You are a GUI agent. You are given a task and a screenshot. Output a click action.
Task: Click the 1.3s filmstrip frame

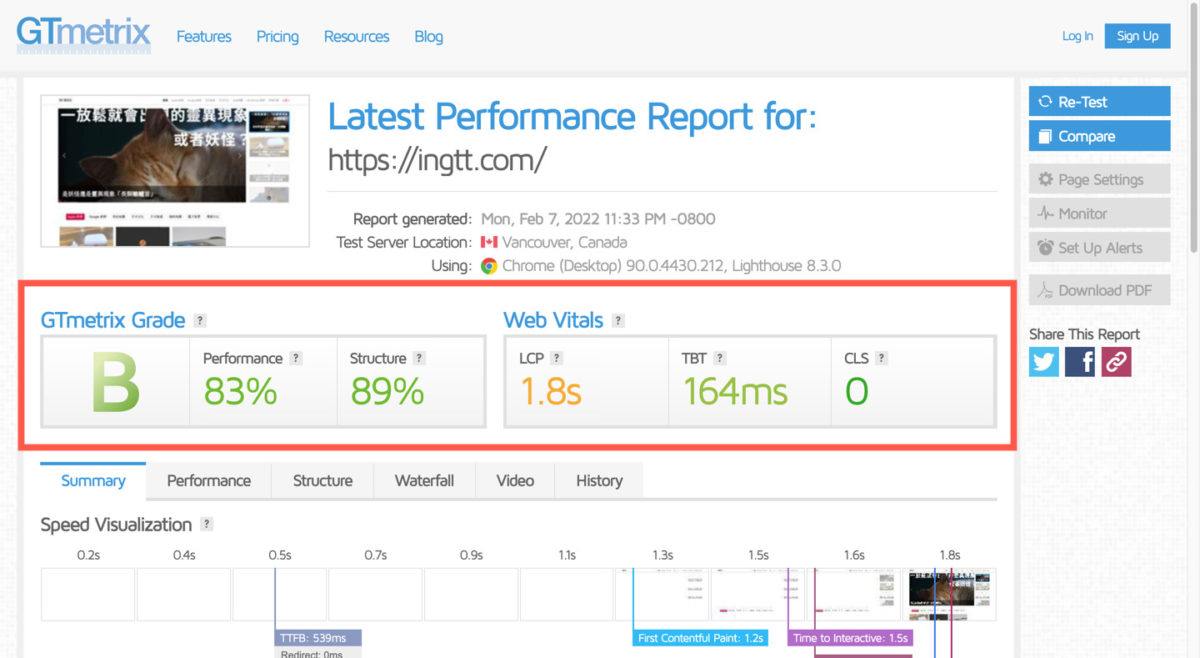(663, 594)
